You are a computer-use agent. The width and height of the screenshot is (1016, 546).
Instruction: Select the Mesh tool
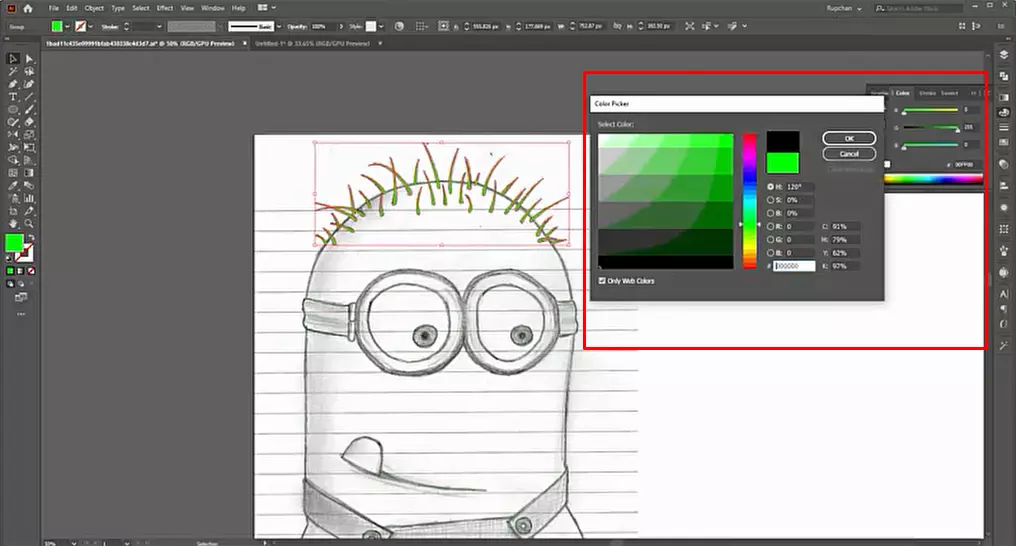point(13,173)
